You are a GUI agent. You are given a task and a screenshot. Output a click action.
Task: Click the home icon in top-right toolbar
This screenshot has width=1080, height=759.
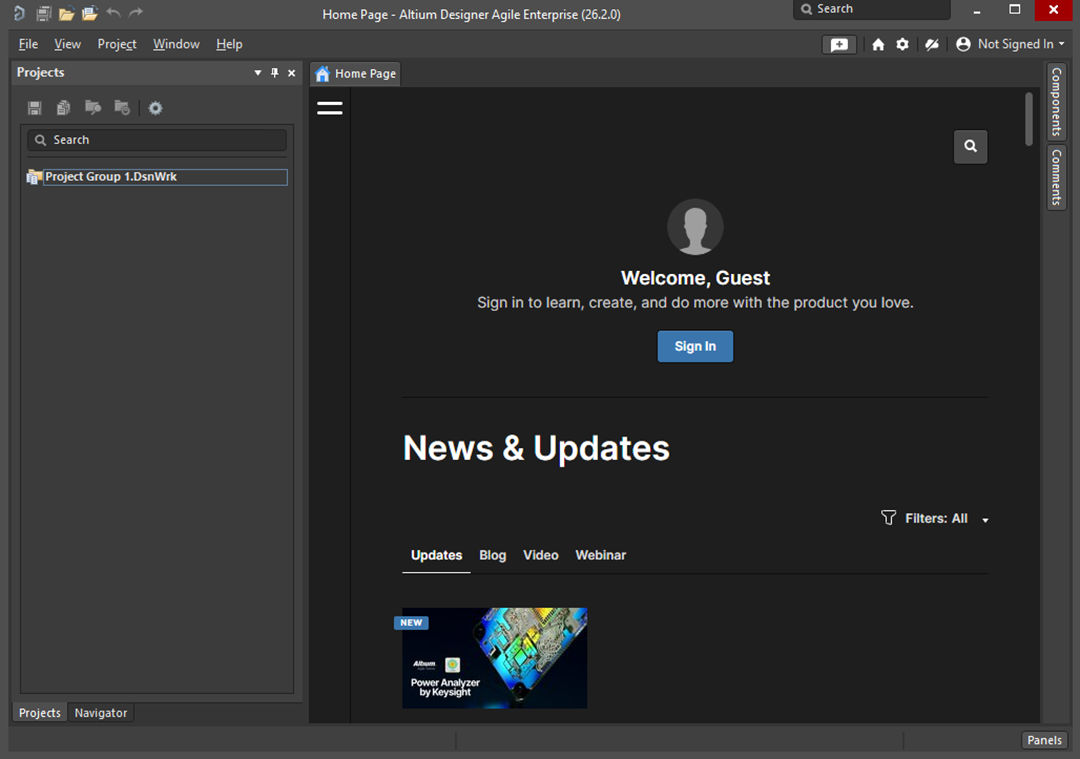coord(878,44)
